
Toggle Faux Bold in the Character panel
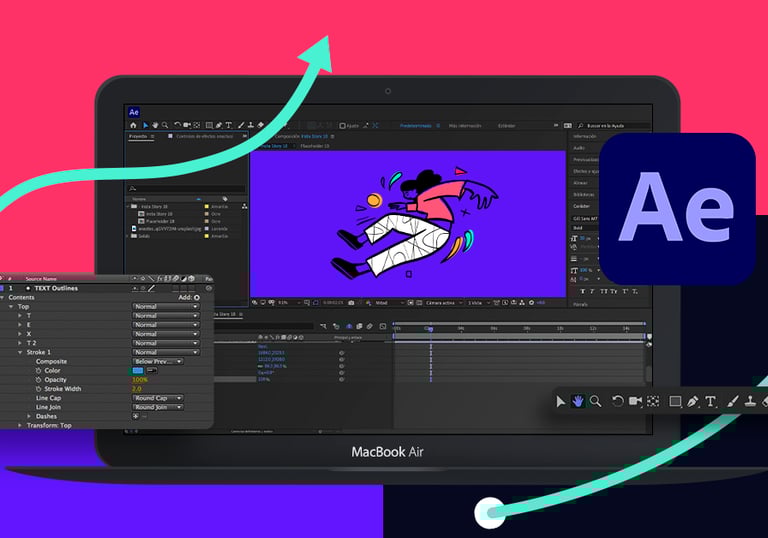pyautogui.click(x=582, y=292)
